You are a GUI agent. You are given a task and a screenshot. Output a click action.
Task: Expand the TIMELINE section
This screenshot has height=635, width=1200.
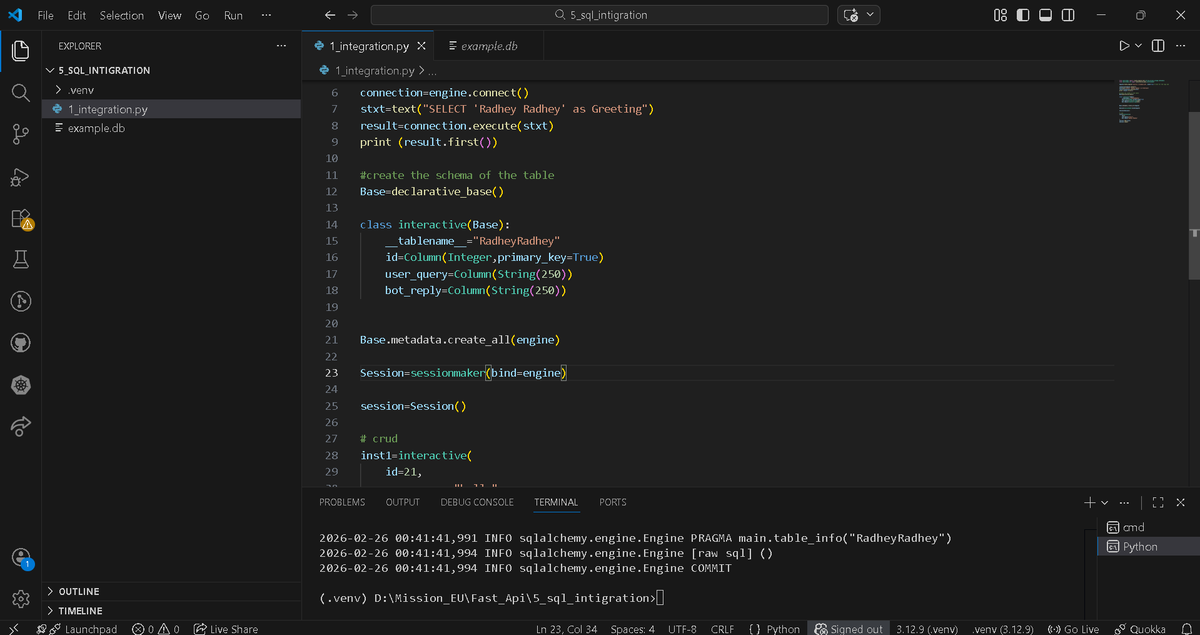tap(80, 610)
